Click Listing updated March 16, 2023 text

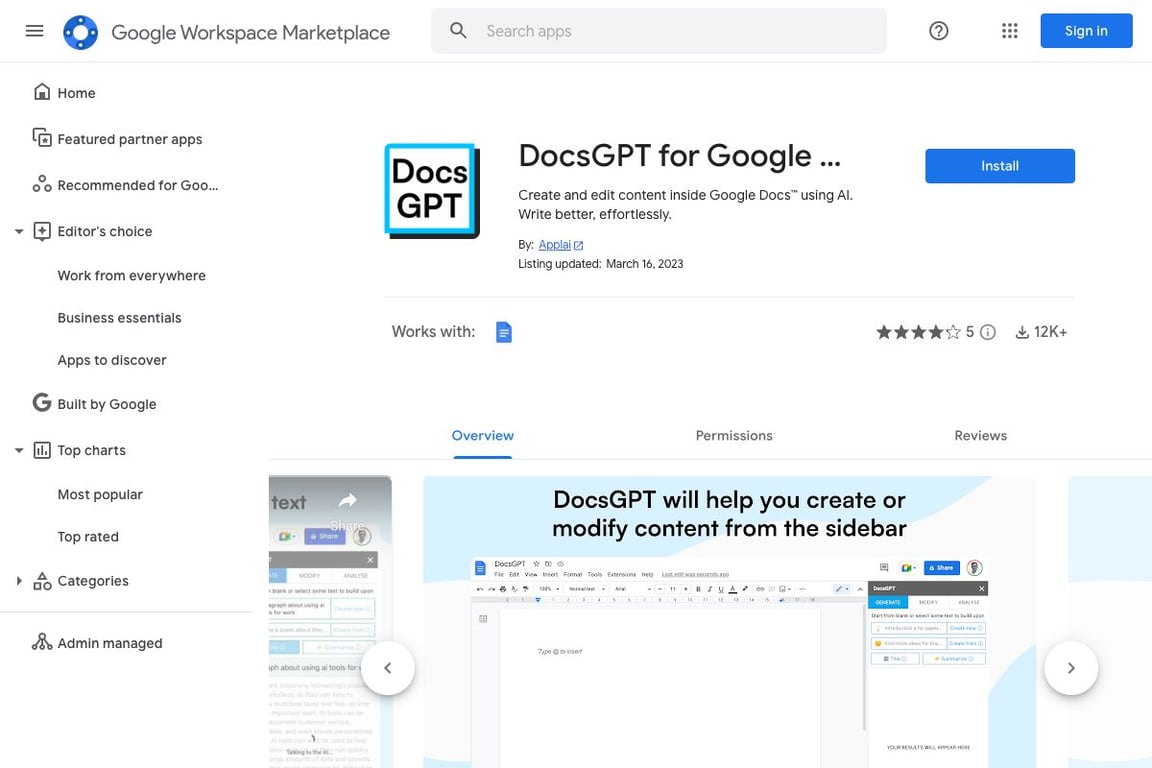(600, 264)
